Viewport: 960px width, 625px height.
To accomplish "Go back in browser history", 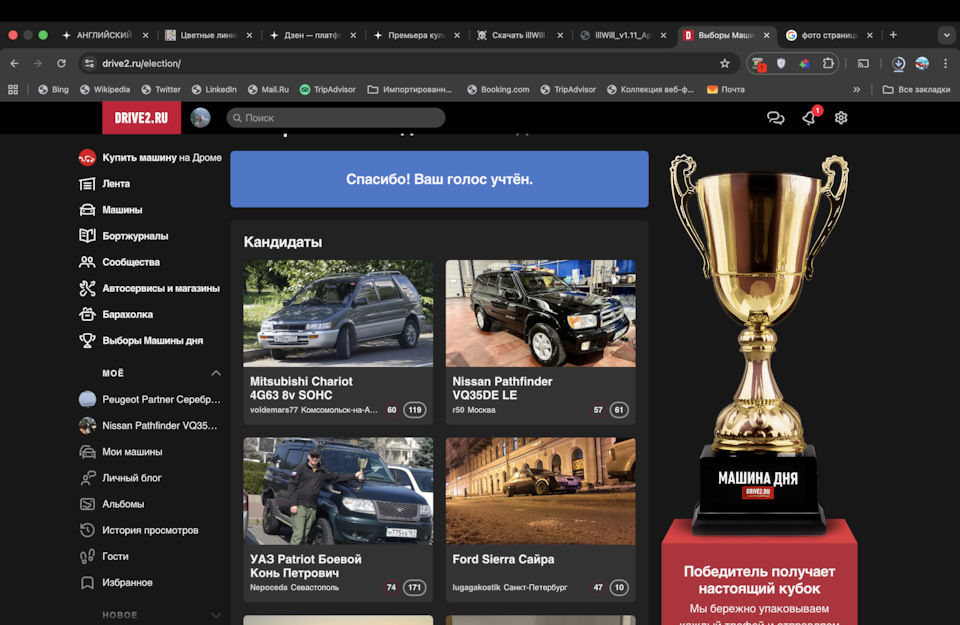I will [x=15, y=63].
